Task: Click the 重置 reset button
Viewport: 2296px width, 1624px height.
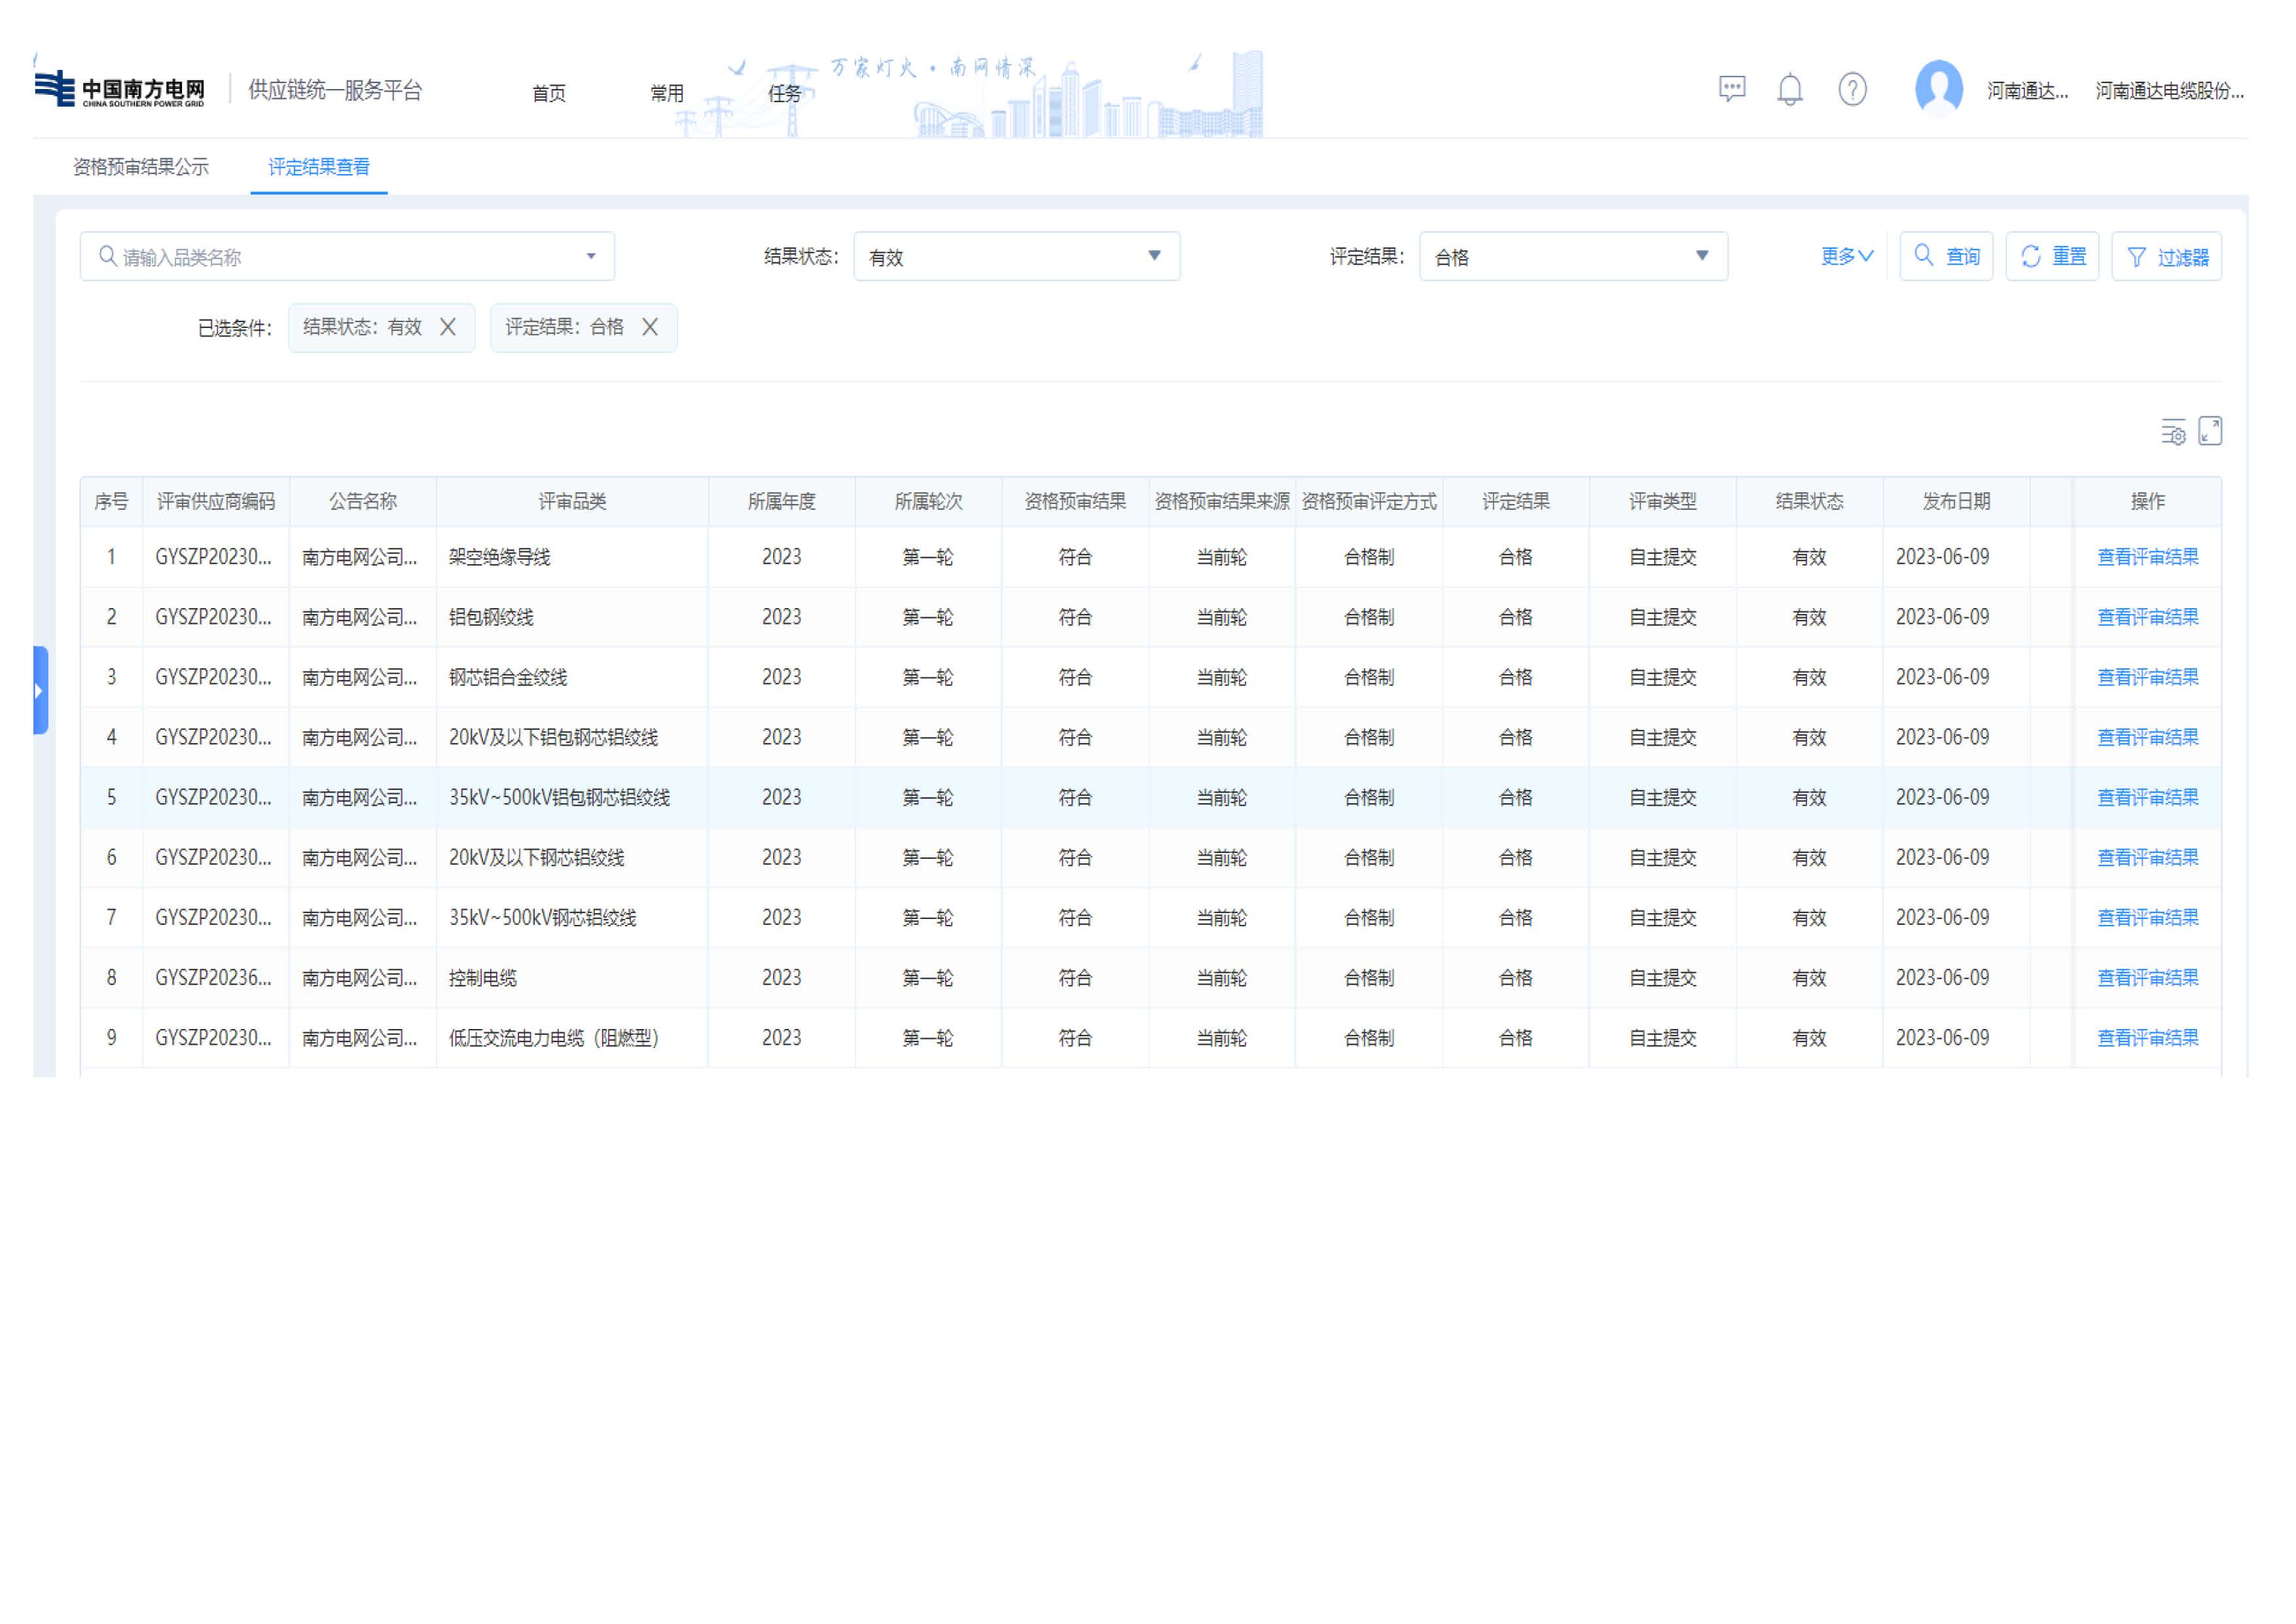Action: click(2052, 257)
